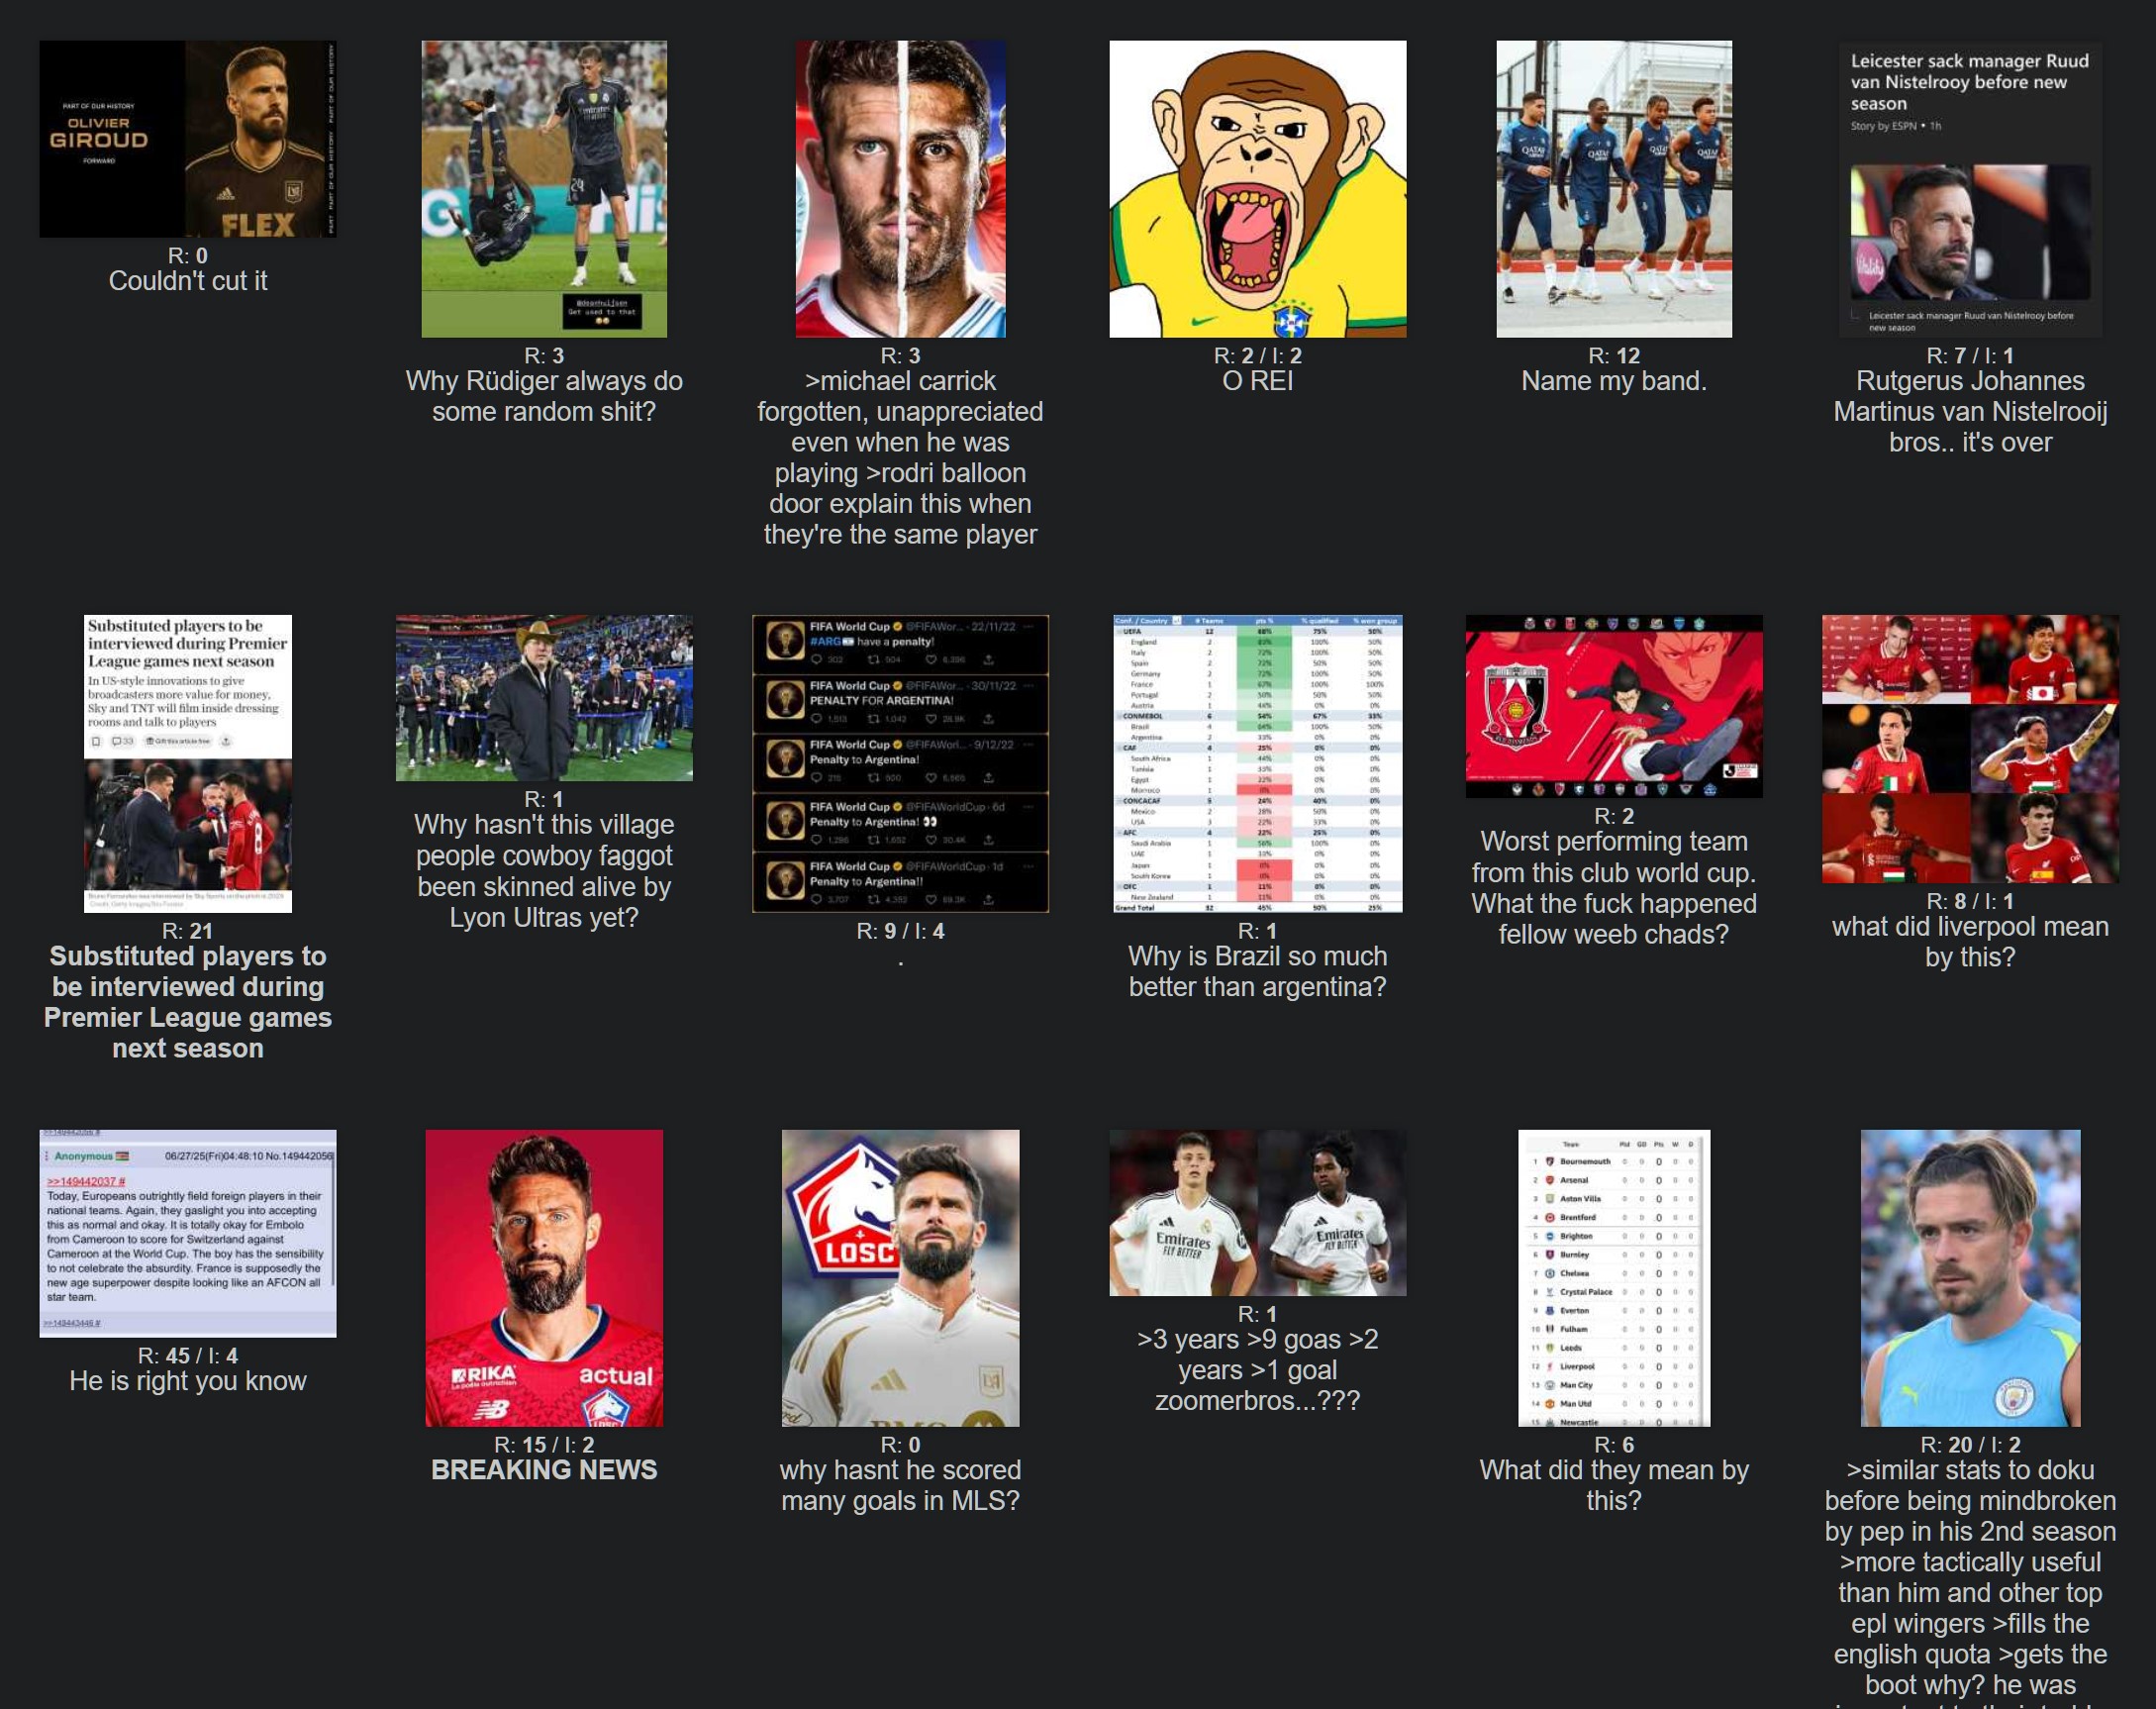Click the 'R: 15 / I: 2' stats line
Viewport: 2156px width, 1709px height.
pyautogui.click(x=544, y=1445)
